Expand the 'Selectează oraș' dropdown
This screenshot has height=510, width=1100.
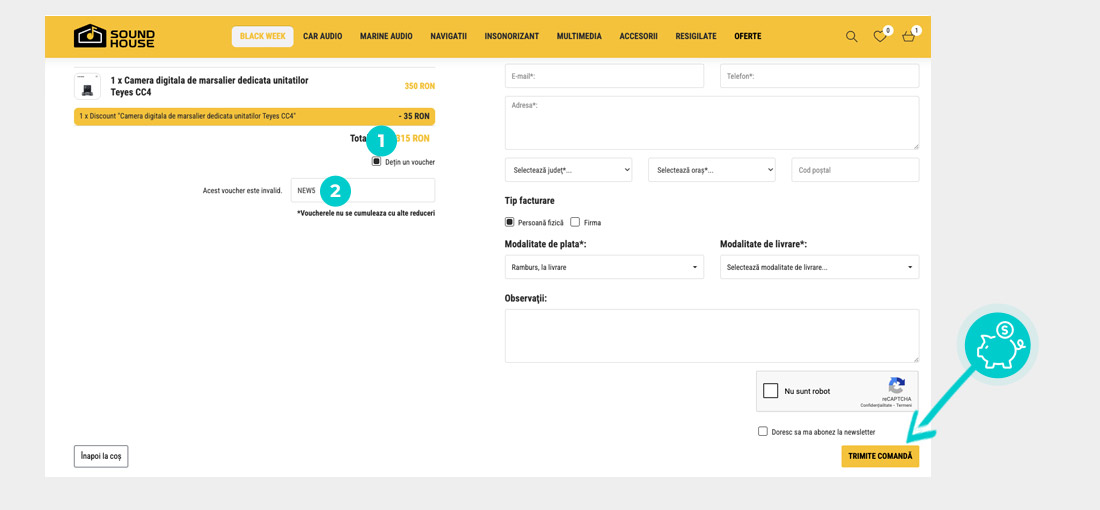[x=712, y=170]
